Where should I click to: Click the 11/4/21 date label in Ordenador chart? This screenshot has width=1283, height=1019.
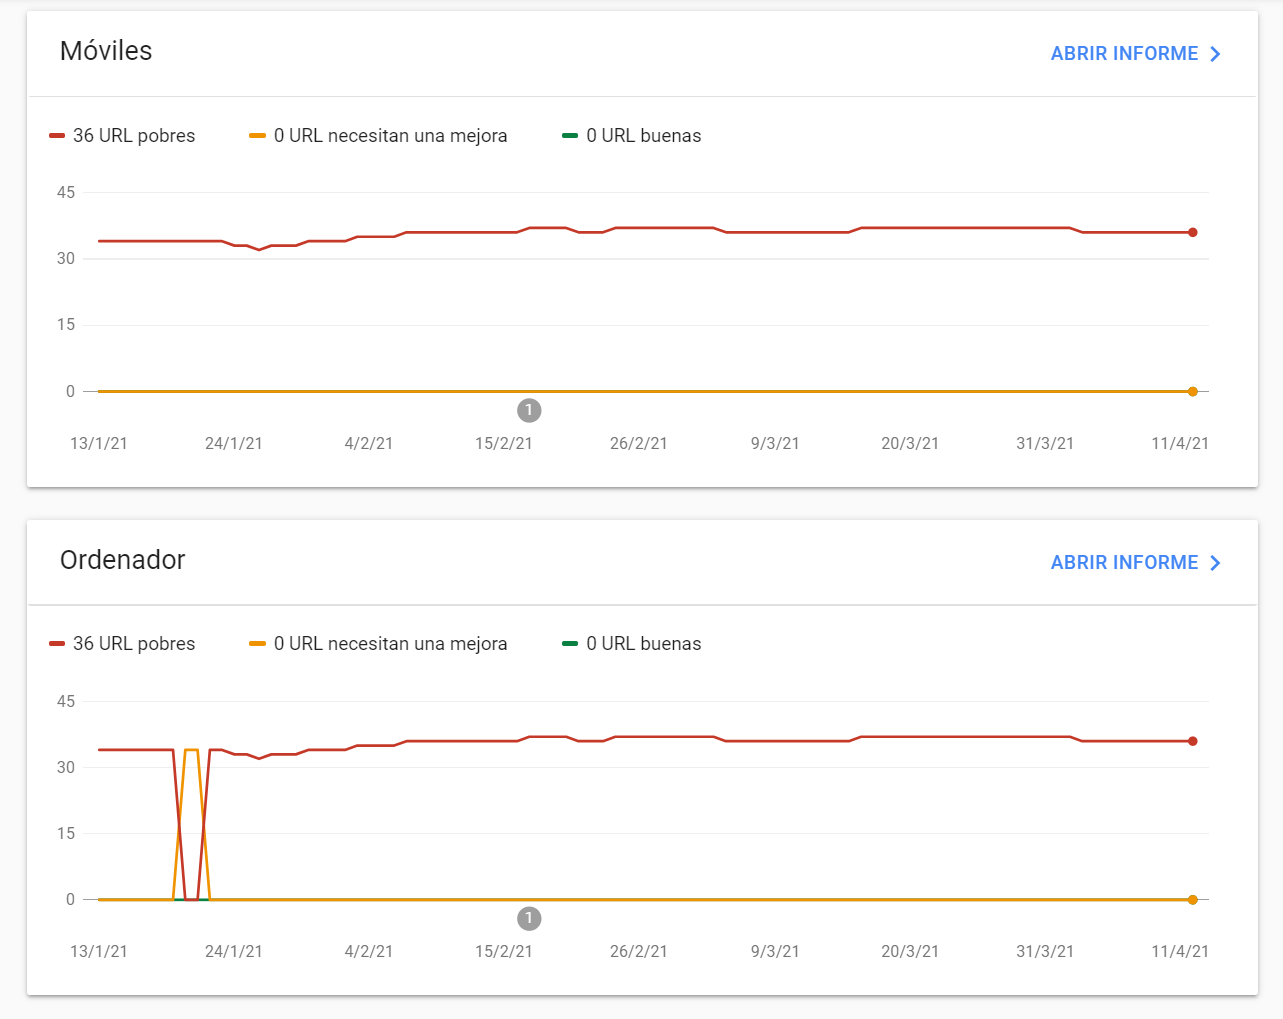click(1180, 951)
